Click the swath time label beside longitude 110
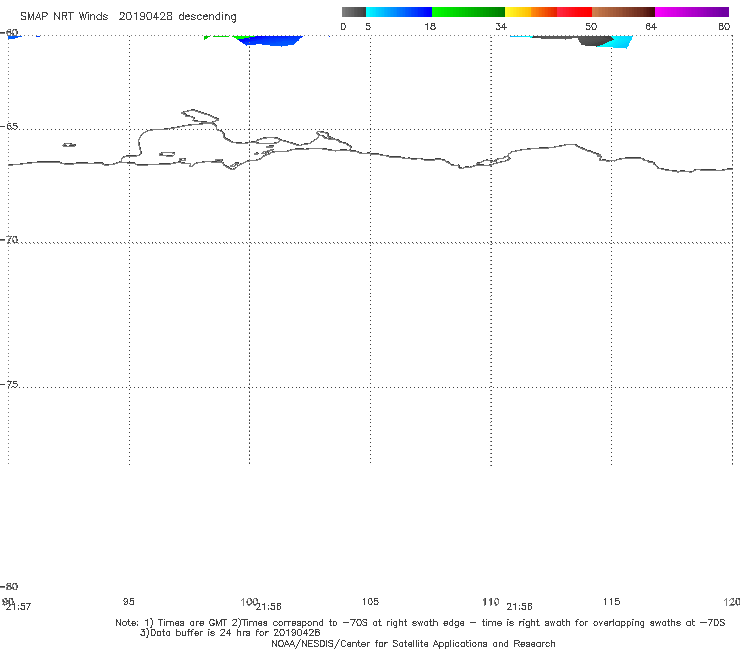The image size is (740, 650). tap(520, 607)
